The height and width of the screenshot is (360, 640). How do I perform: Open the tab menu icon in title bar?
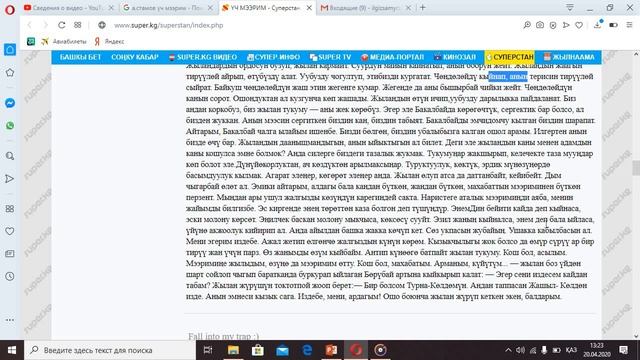click(570, 7)
